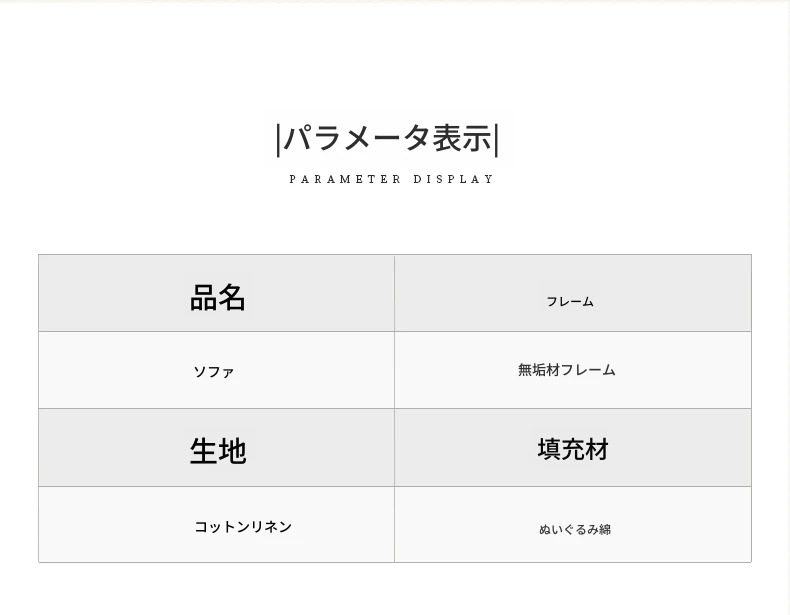Viewport: 790px width, 615px height.
Task: Click the top border of the table
Action: click(x=395, y=255)
